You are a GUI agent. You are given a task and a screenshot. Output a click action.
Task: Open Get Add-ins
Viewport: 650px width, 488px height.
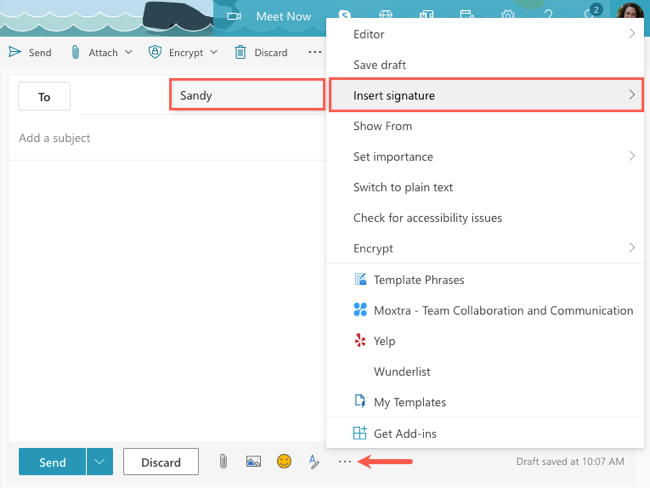click(x=404, y=433)
